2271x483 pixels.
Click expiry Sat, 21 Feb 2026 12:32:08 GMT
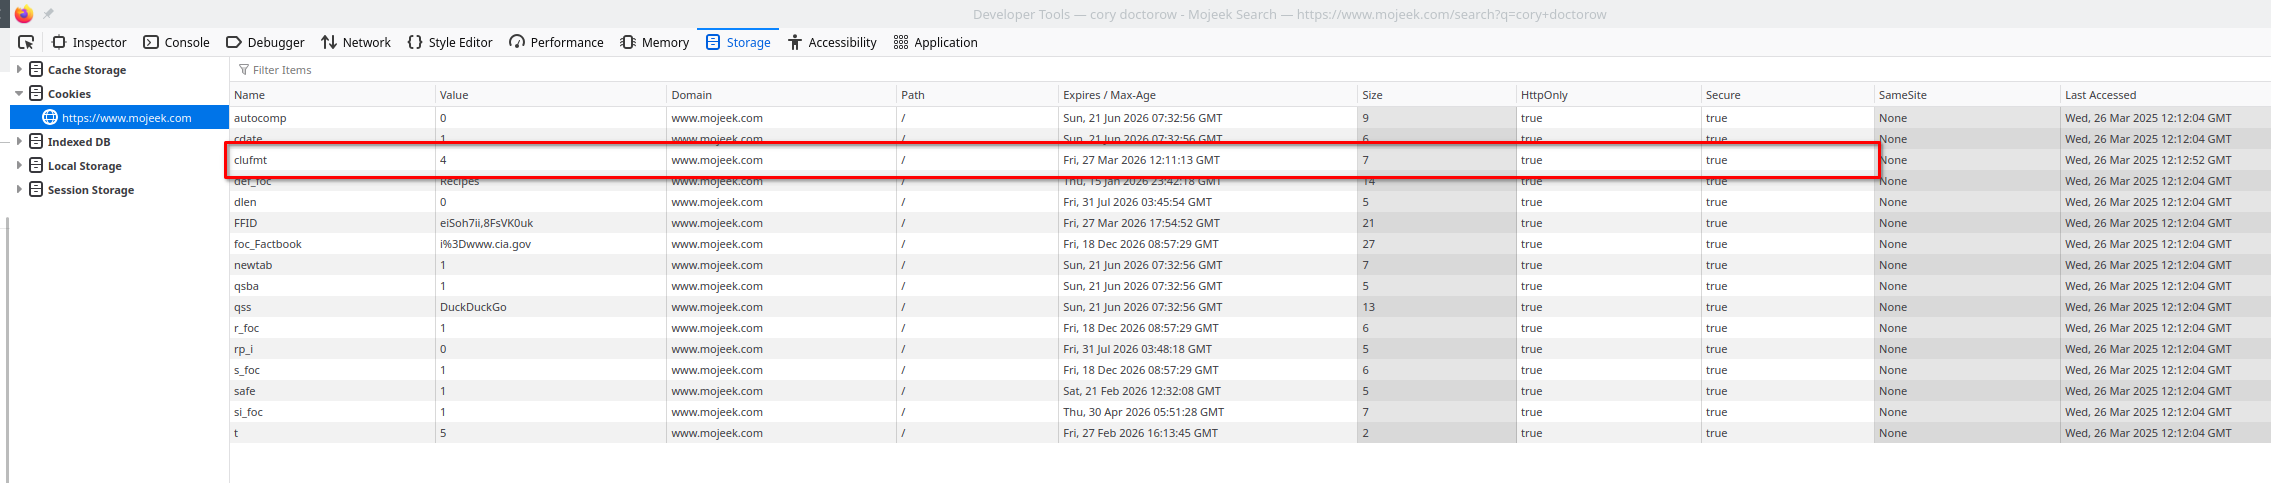point(1141,391)
